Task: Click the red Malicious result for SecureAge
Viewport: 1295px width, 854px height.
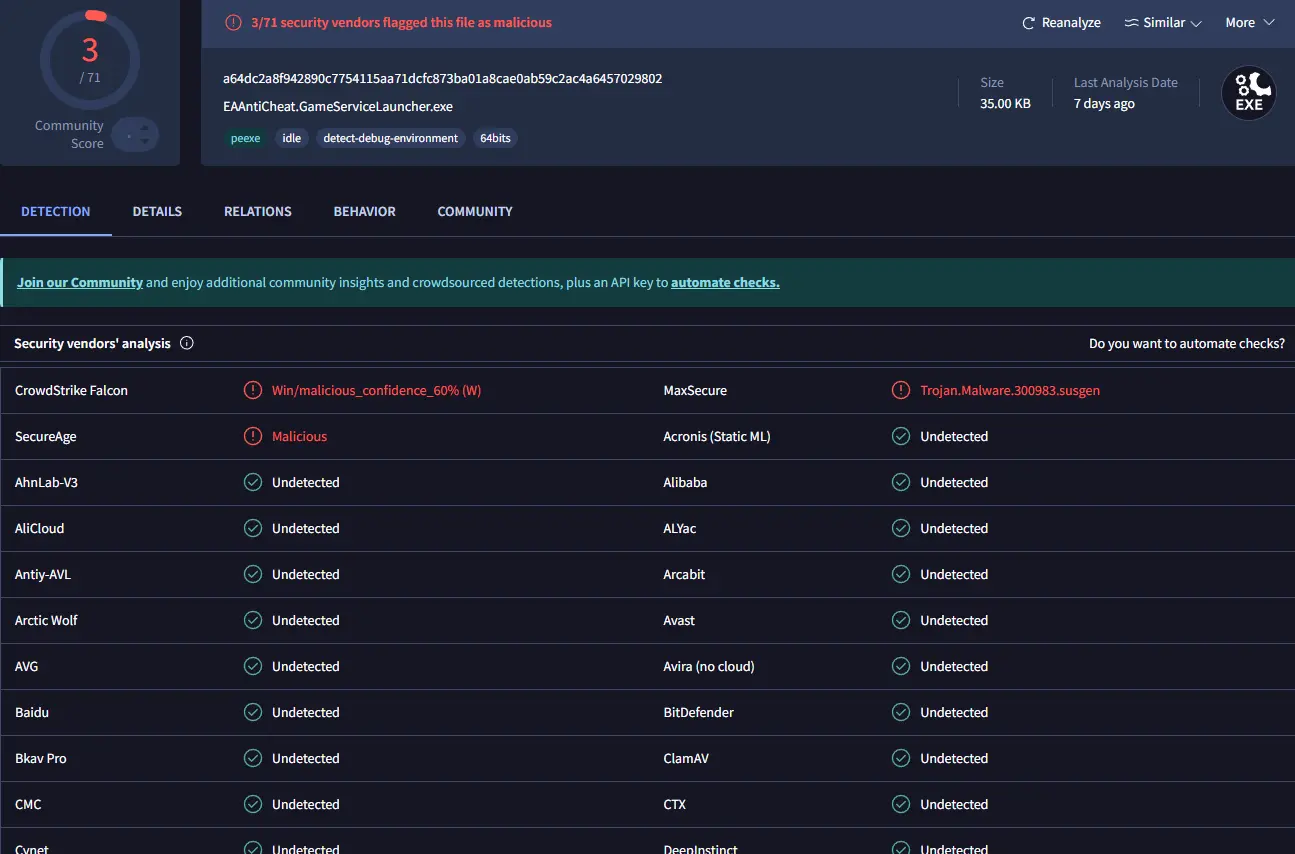Action: coord(299,436)
